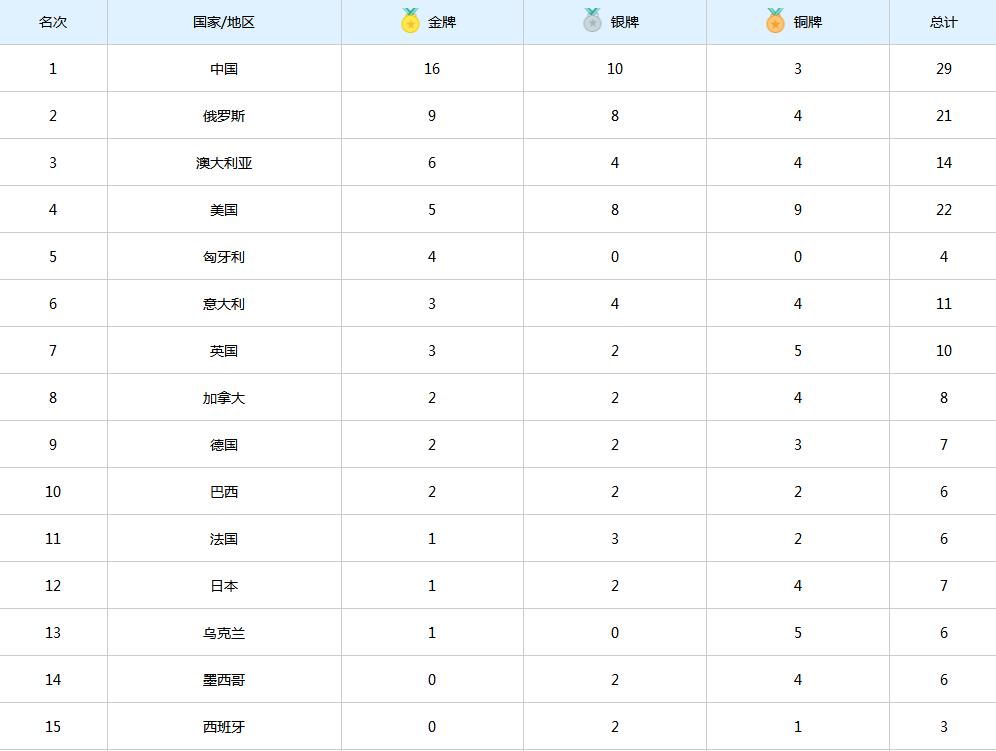Open the 美国 row entry
Viewport: 996px width, 751px height.
(224, 210)
